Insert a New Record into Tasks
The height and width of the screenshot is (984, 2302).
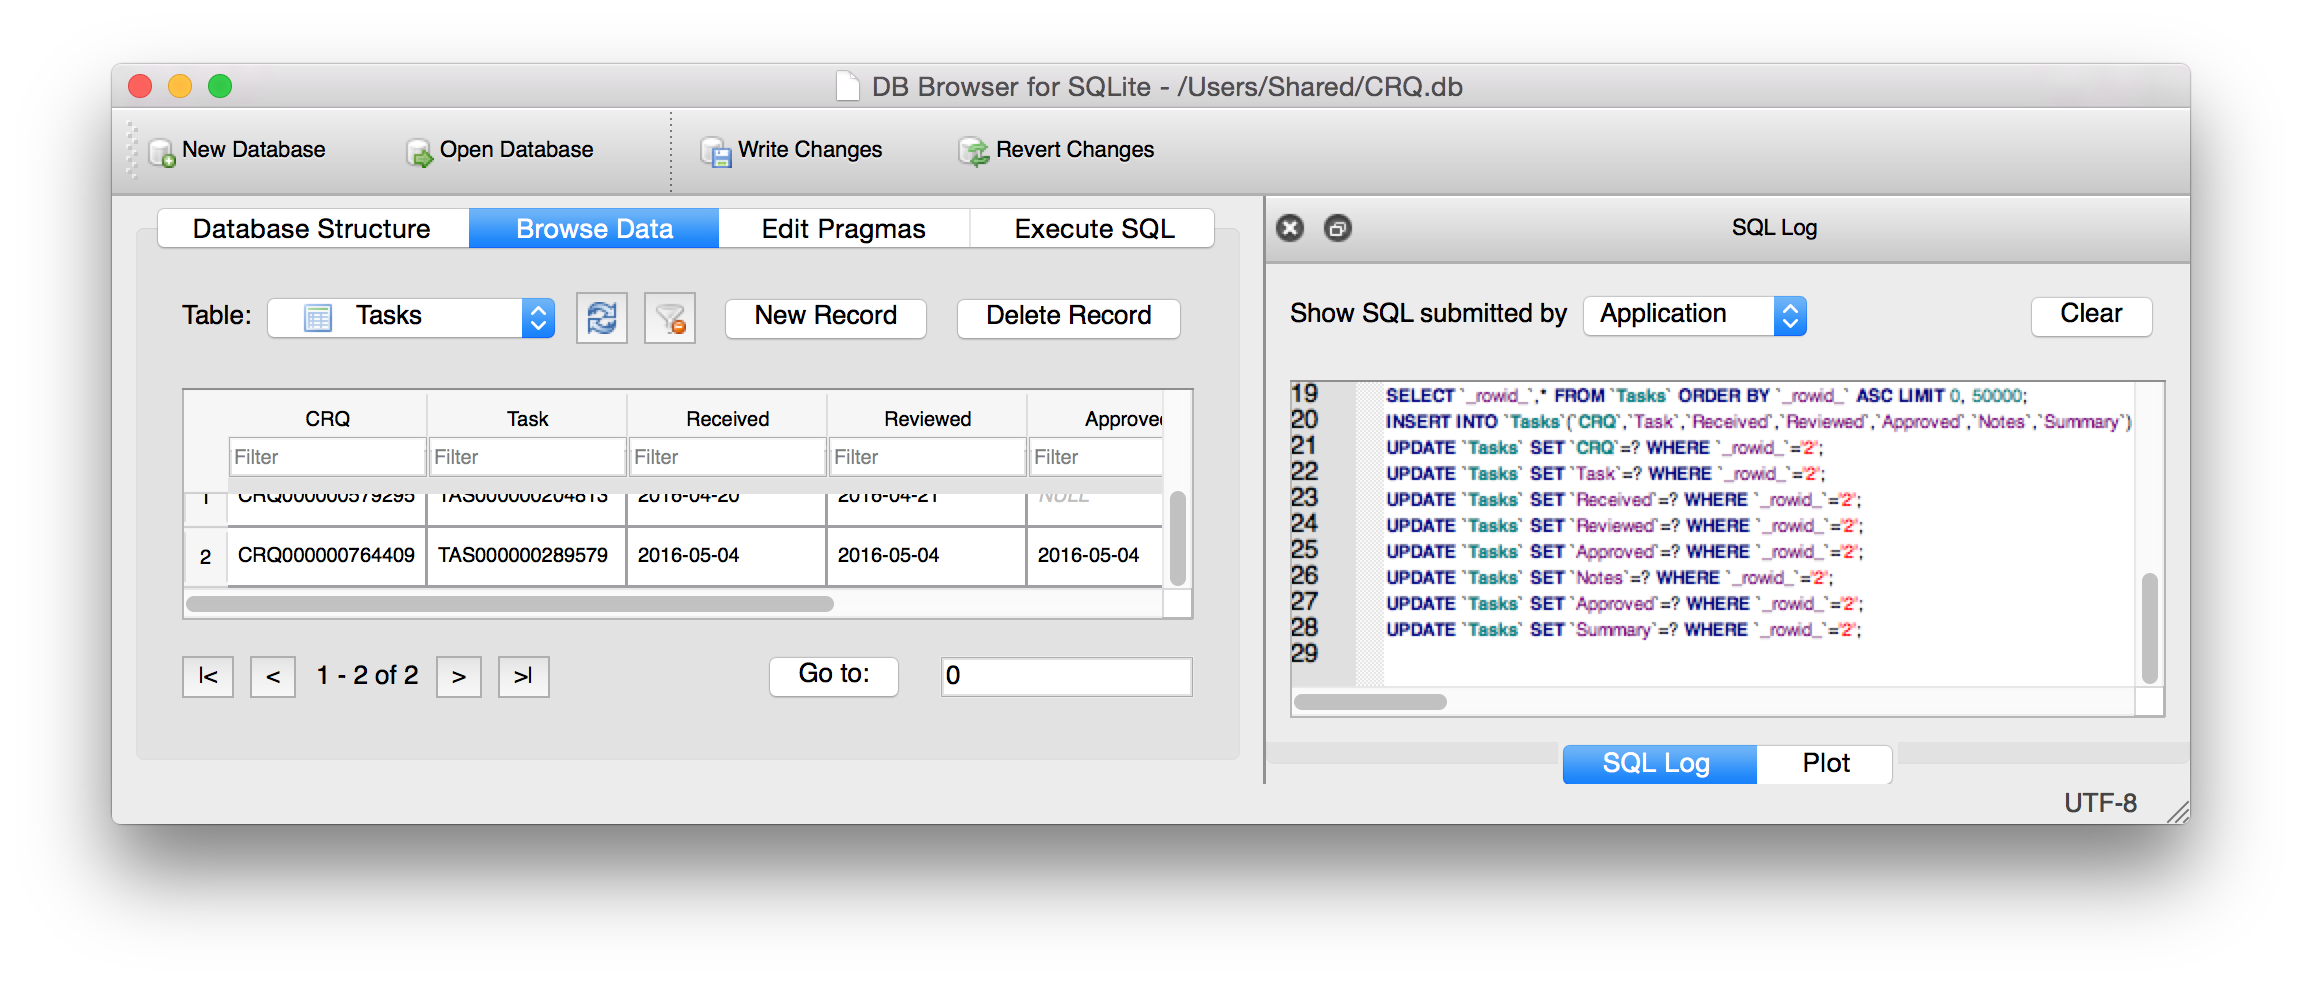(825, 316)
